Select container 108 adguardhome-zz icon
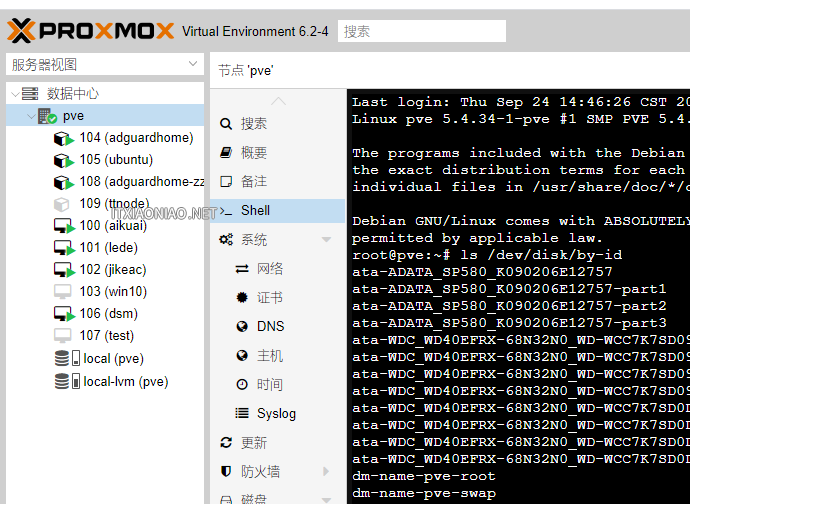Screen dimensions: 829x512 point(63,182)
